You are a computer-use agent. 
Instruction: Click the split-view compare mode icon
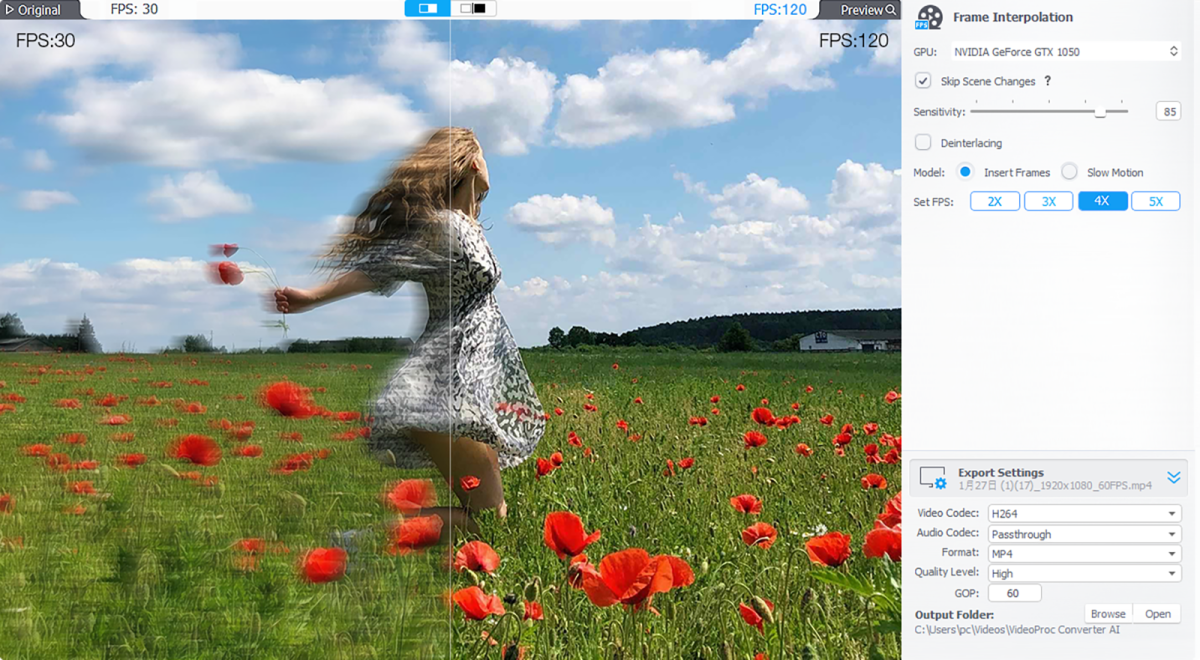point(427,9)
